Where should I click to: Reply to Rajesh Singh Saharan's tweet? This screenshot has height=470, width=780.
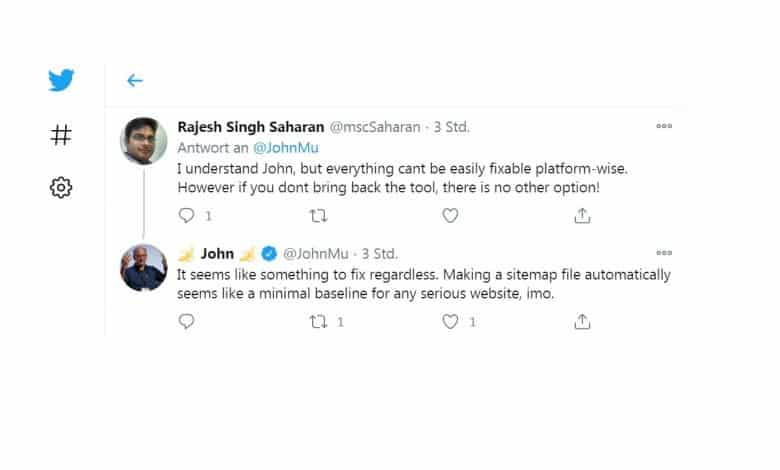pos(187,215)
